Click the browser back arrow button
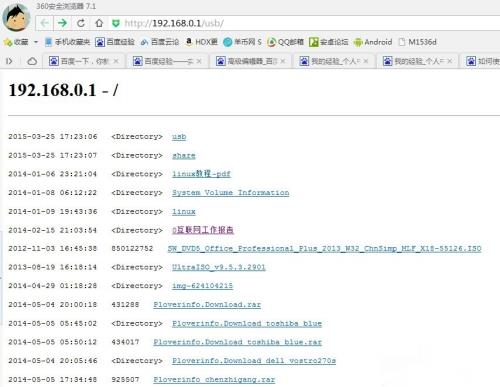The height and width of the screenshot is (387, 500). coord(45,23)
